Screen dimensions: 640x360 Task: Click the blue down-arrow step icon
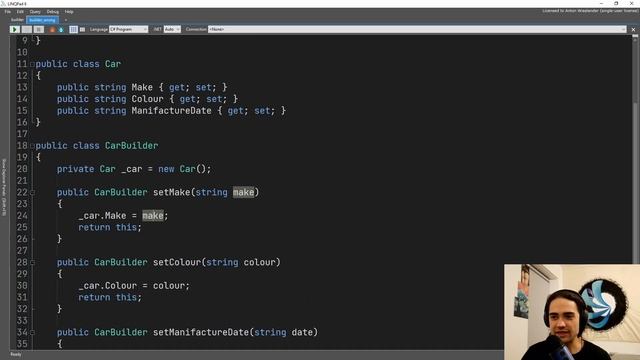[61, 29]
